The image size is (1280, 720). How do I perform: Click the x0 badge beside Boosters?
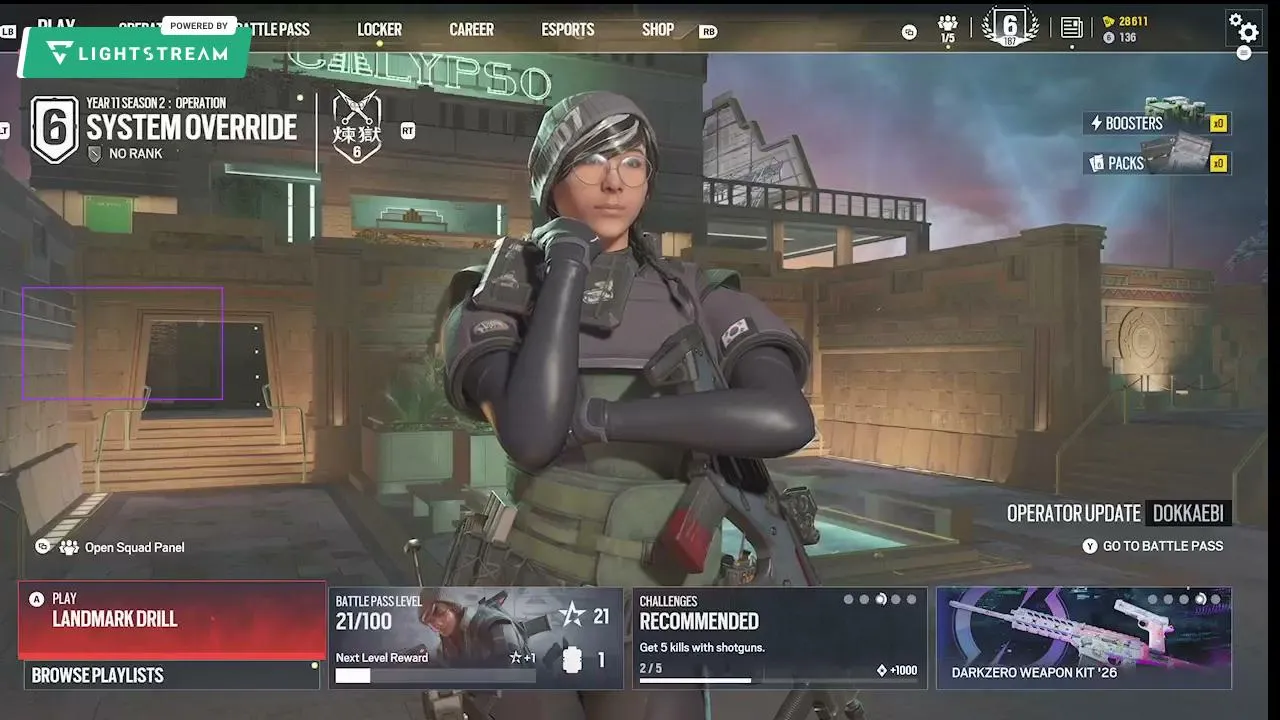(x=1219, y=123)
